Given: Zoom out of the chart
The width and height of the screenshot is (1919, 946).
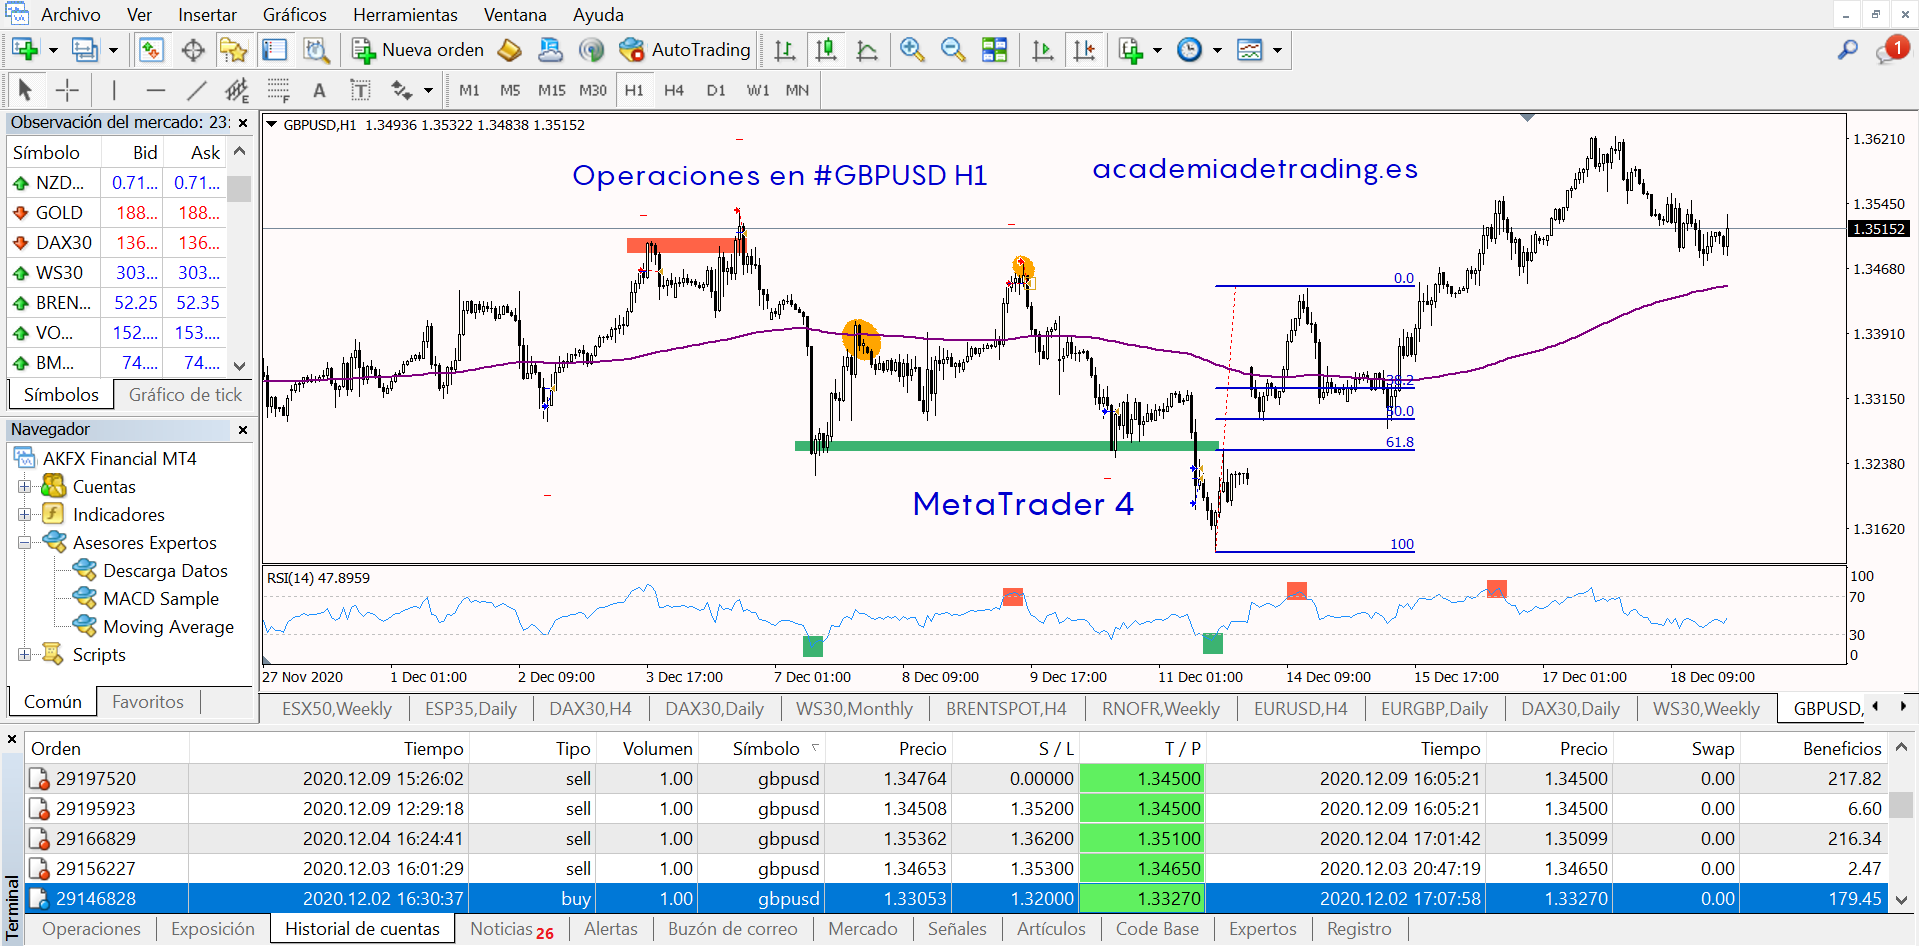Looking at the screenshot, I should 953,49.
